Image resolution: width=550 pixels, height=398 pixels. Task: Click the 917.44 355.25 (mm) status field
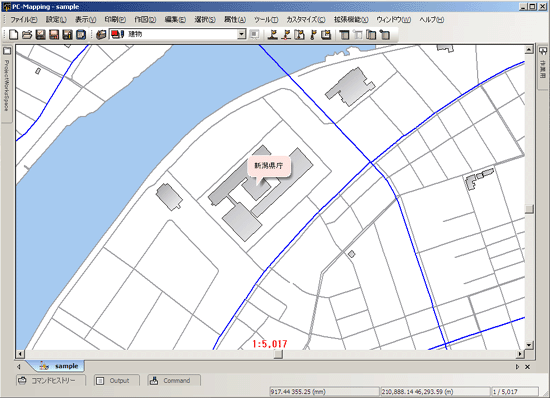coord(324,391)
